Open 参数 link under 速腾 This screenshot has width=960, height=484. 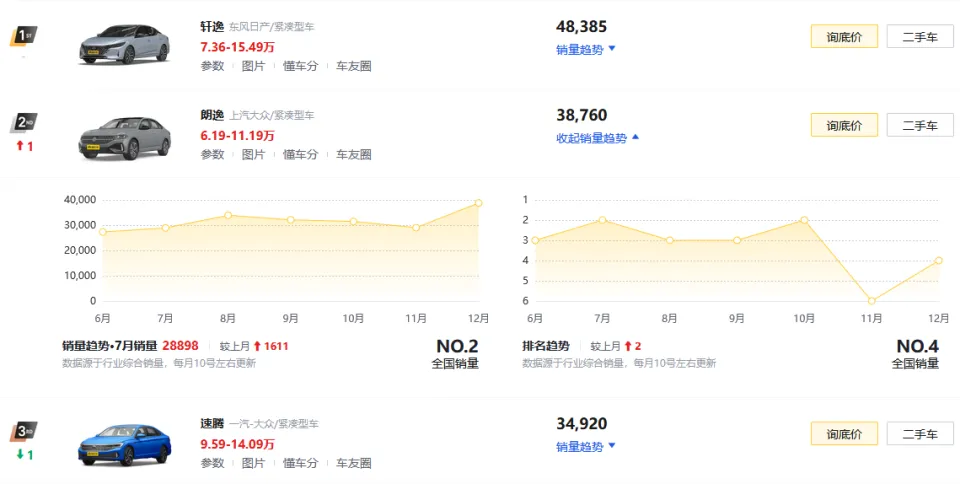pos(212,463)
